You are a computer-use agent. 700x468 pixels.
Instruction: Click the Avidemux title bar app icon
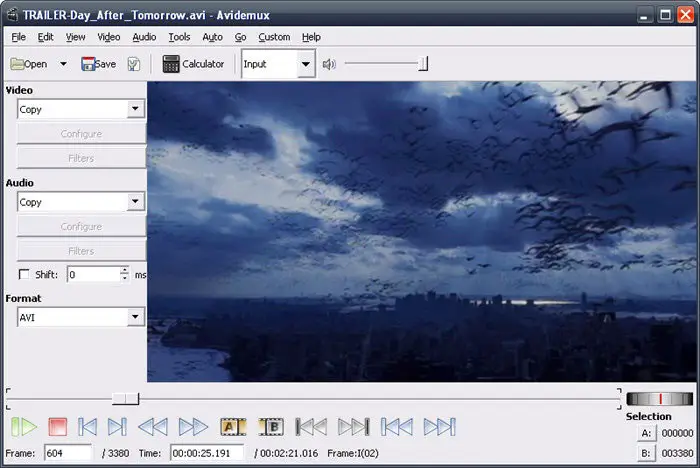(x=12, y=15)
